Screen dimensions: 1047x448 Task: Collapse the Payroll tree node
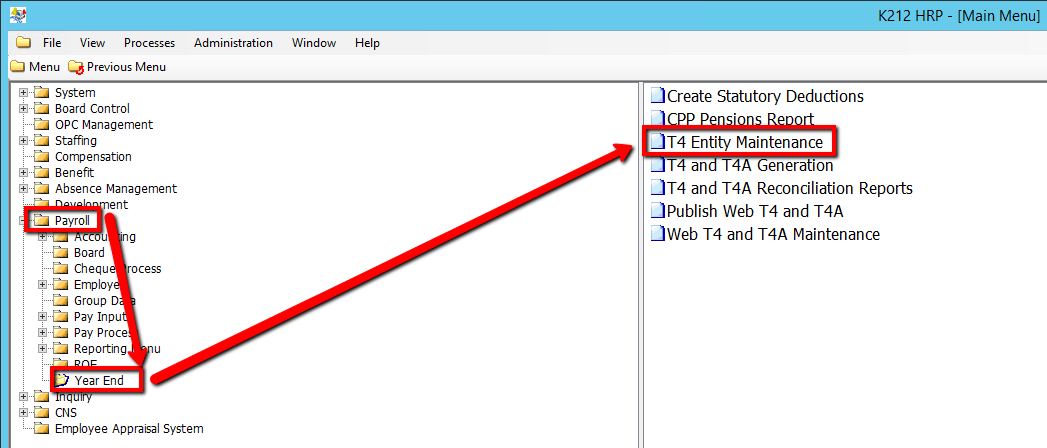click(24, 221)
